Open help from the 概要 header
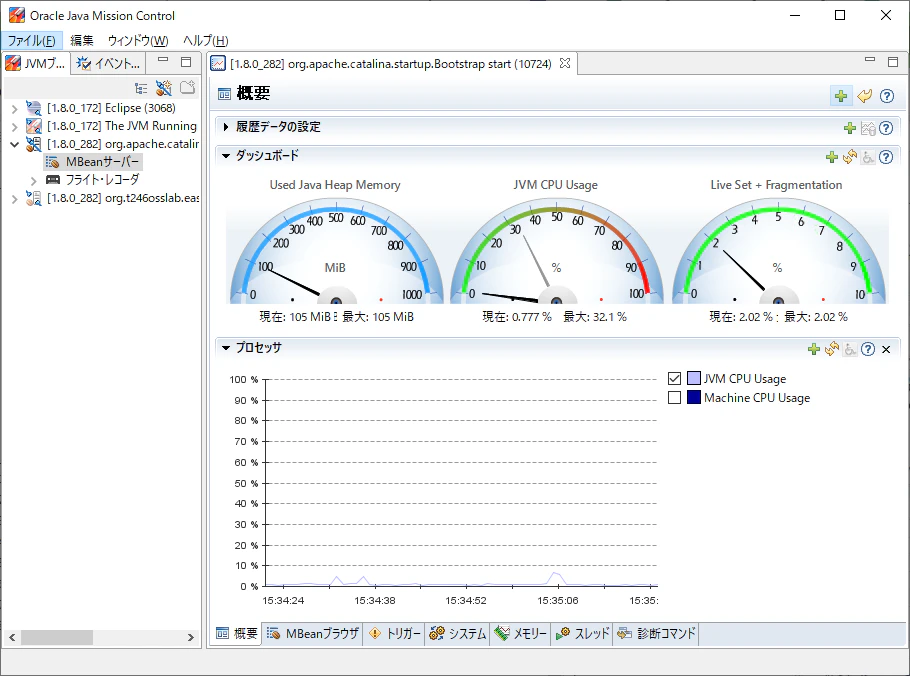Image resolution: width=910 pixels, height=676 pixels. (x=887, y=96)
